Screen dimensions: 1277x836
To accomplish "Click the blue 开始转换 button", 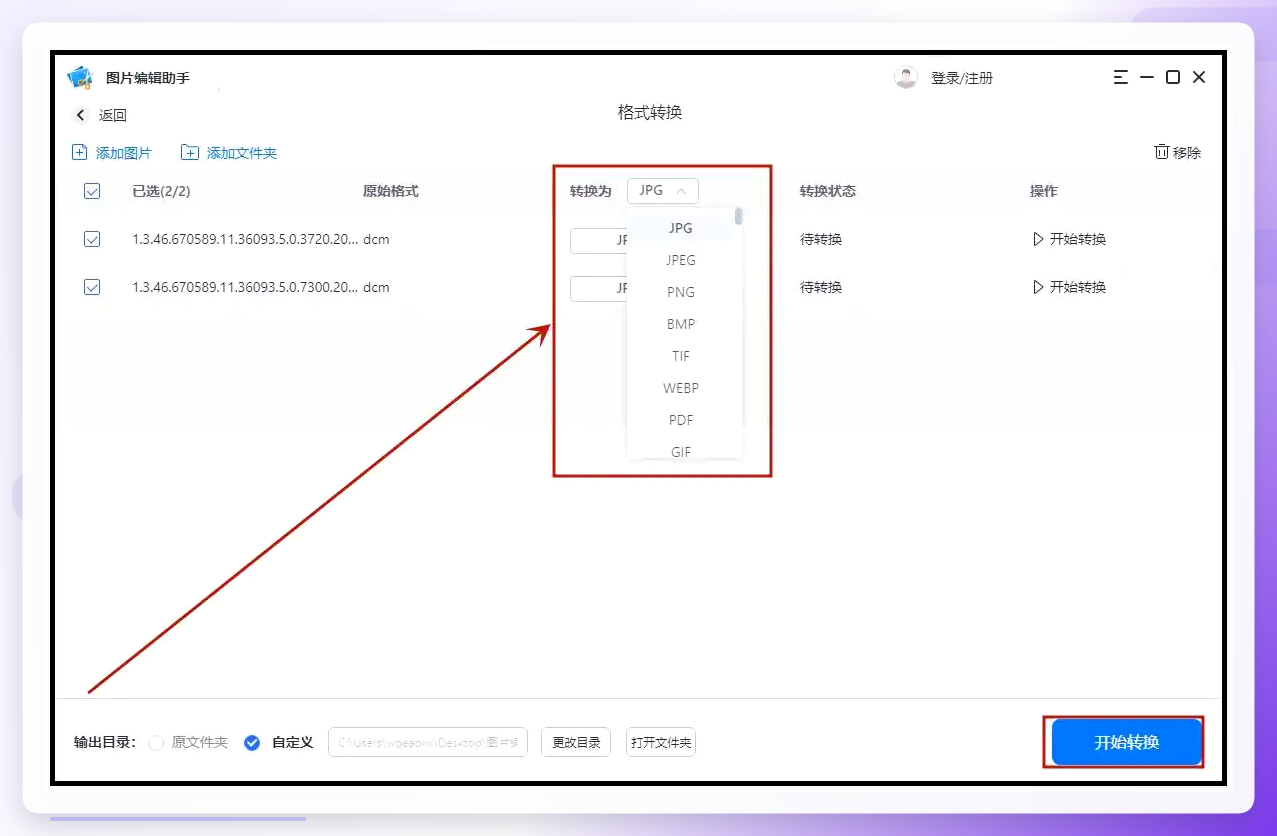I will [x=1126, y=742].
